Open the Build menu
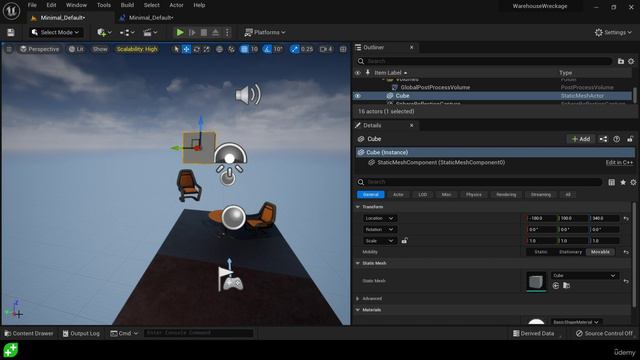Image resolution: width=640 pixels, height=360 pixels. pos(127,5)
